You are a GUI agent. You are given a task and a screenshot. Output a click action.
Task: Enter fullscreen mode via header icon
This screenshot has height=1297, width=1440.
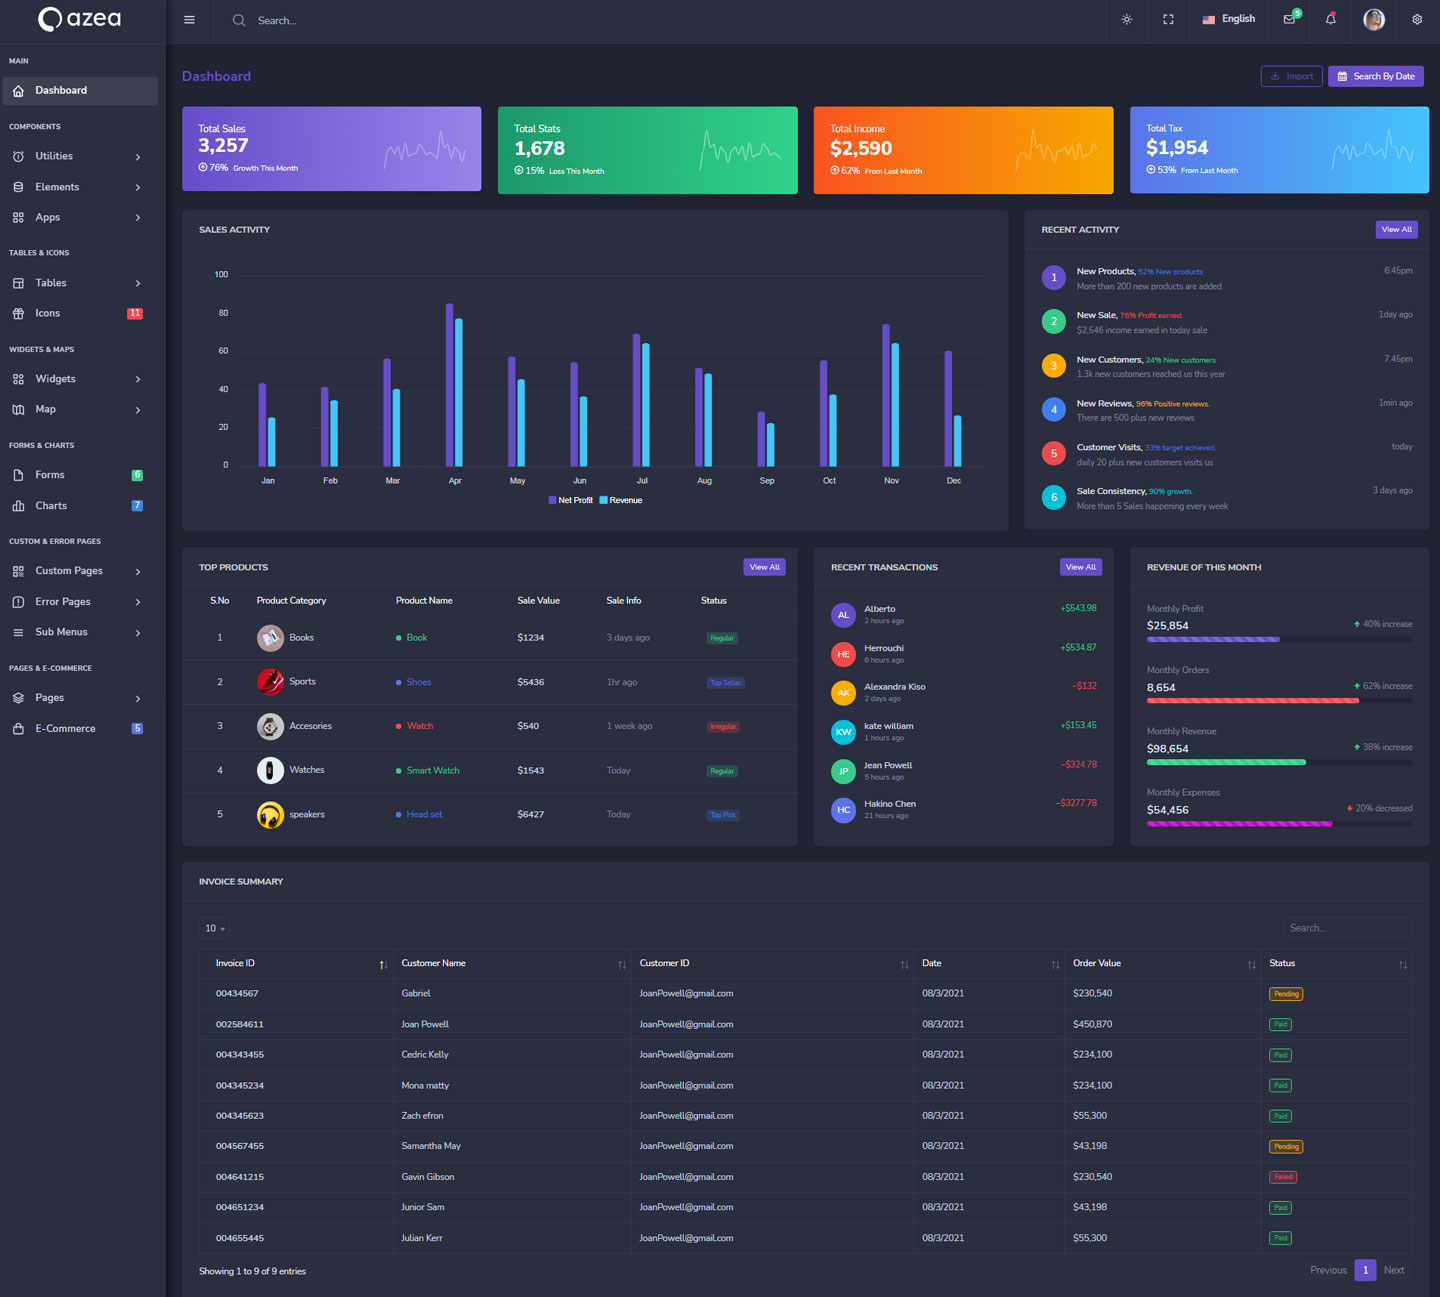click(x=1168, y=20)
